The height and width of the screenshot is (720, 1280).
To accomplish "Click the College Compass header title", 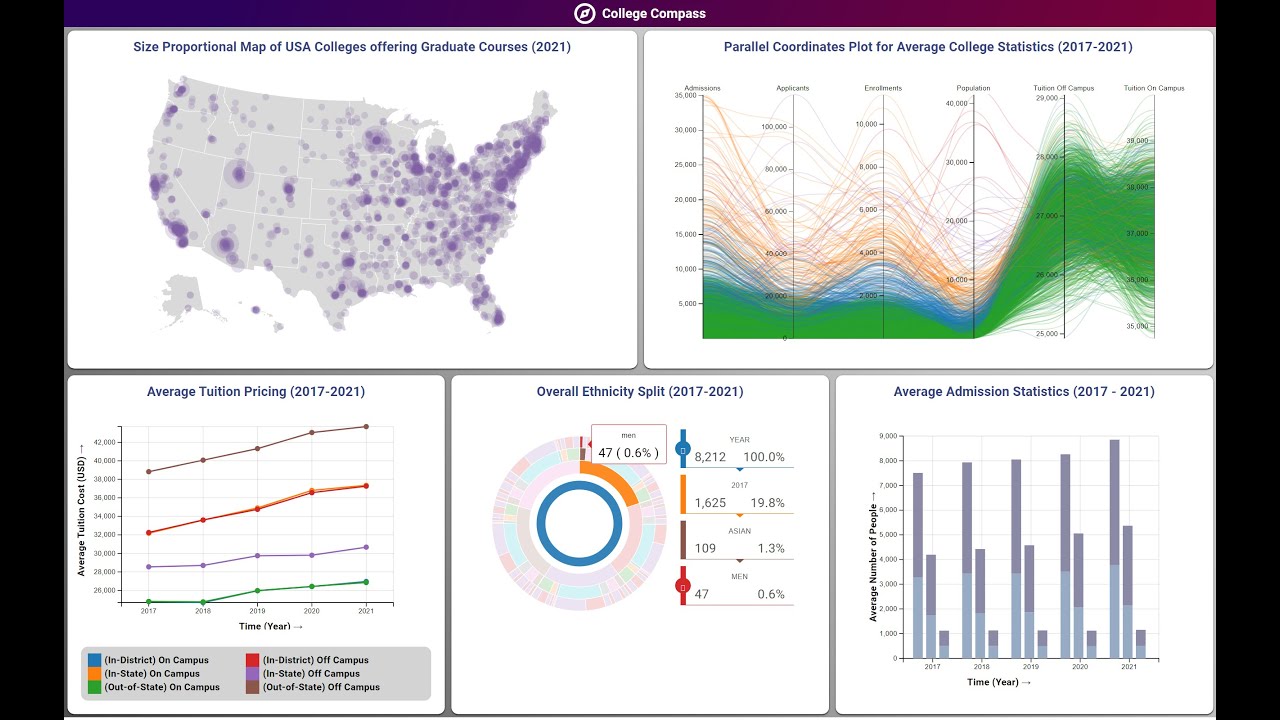I will point(654,14).
